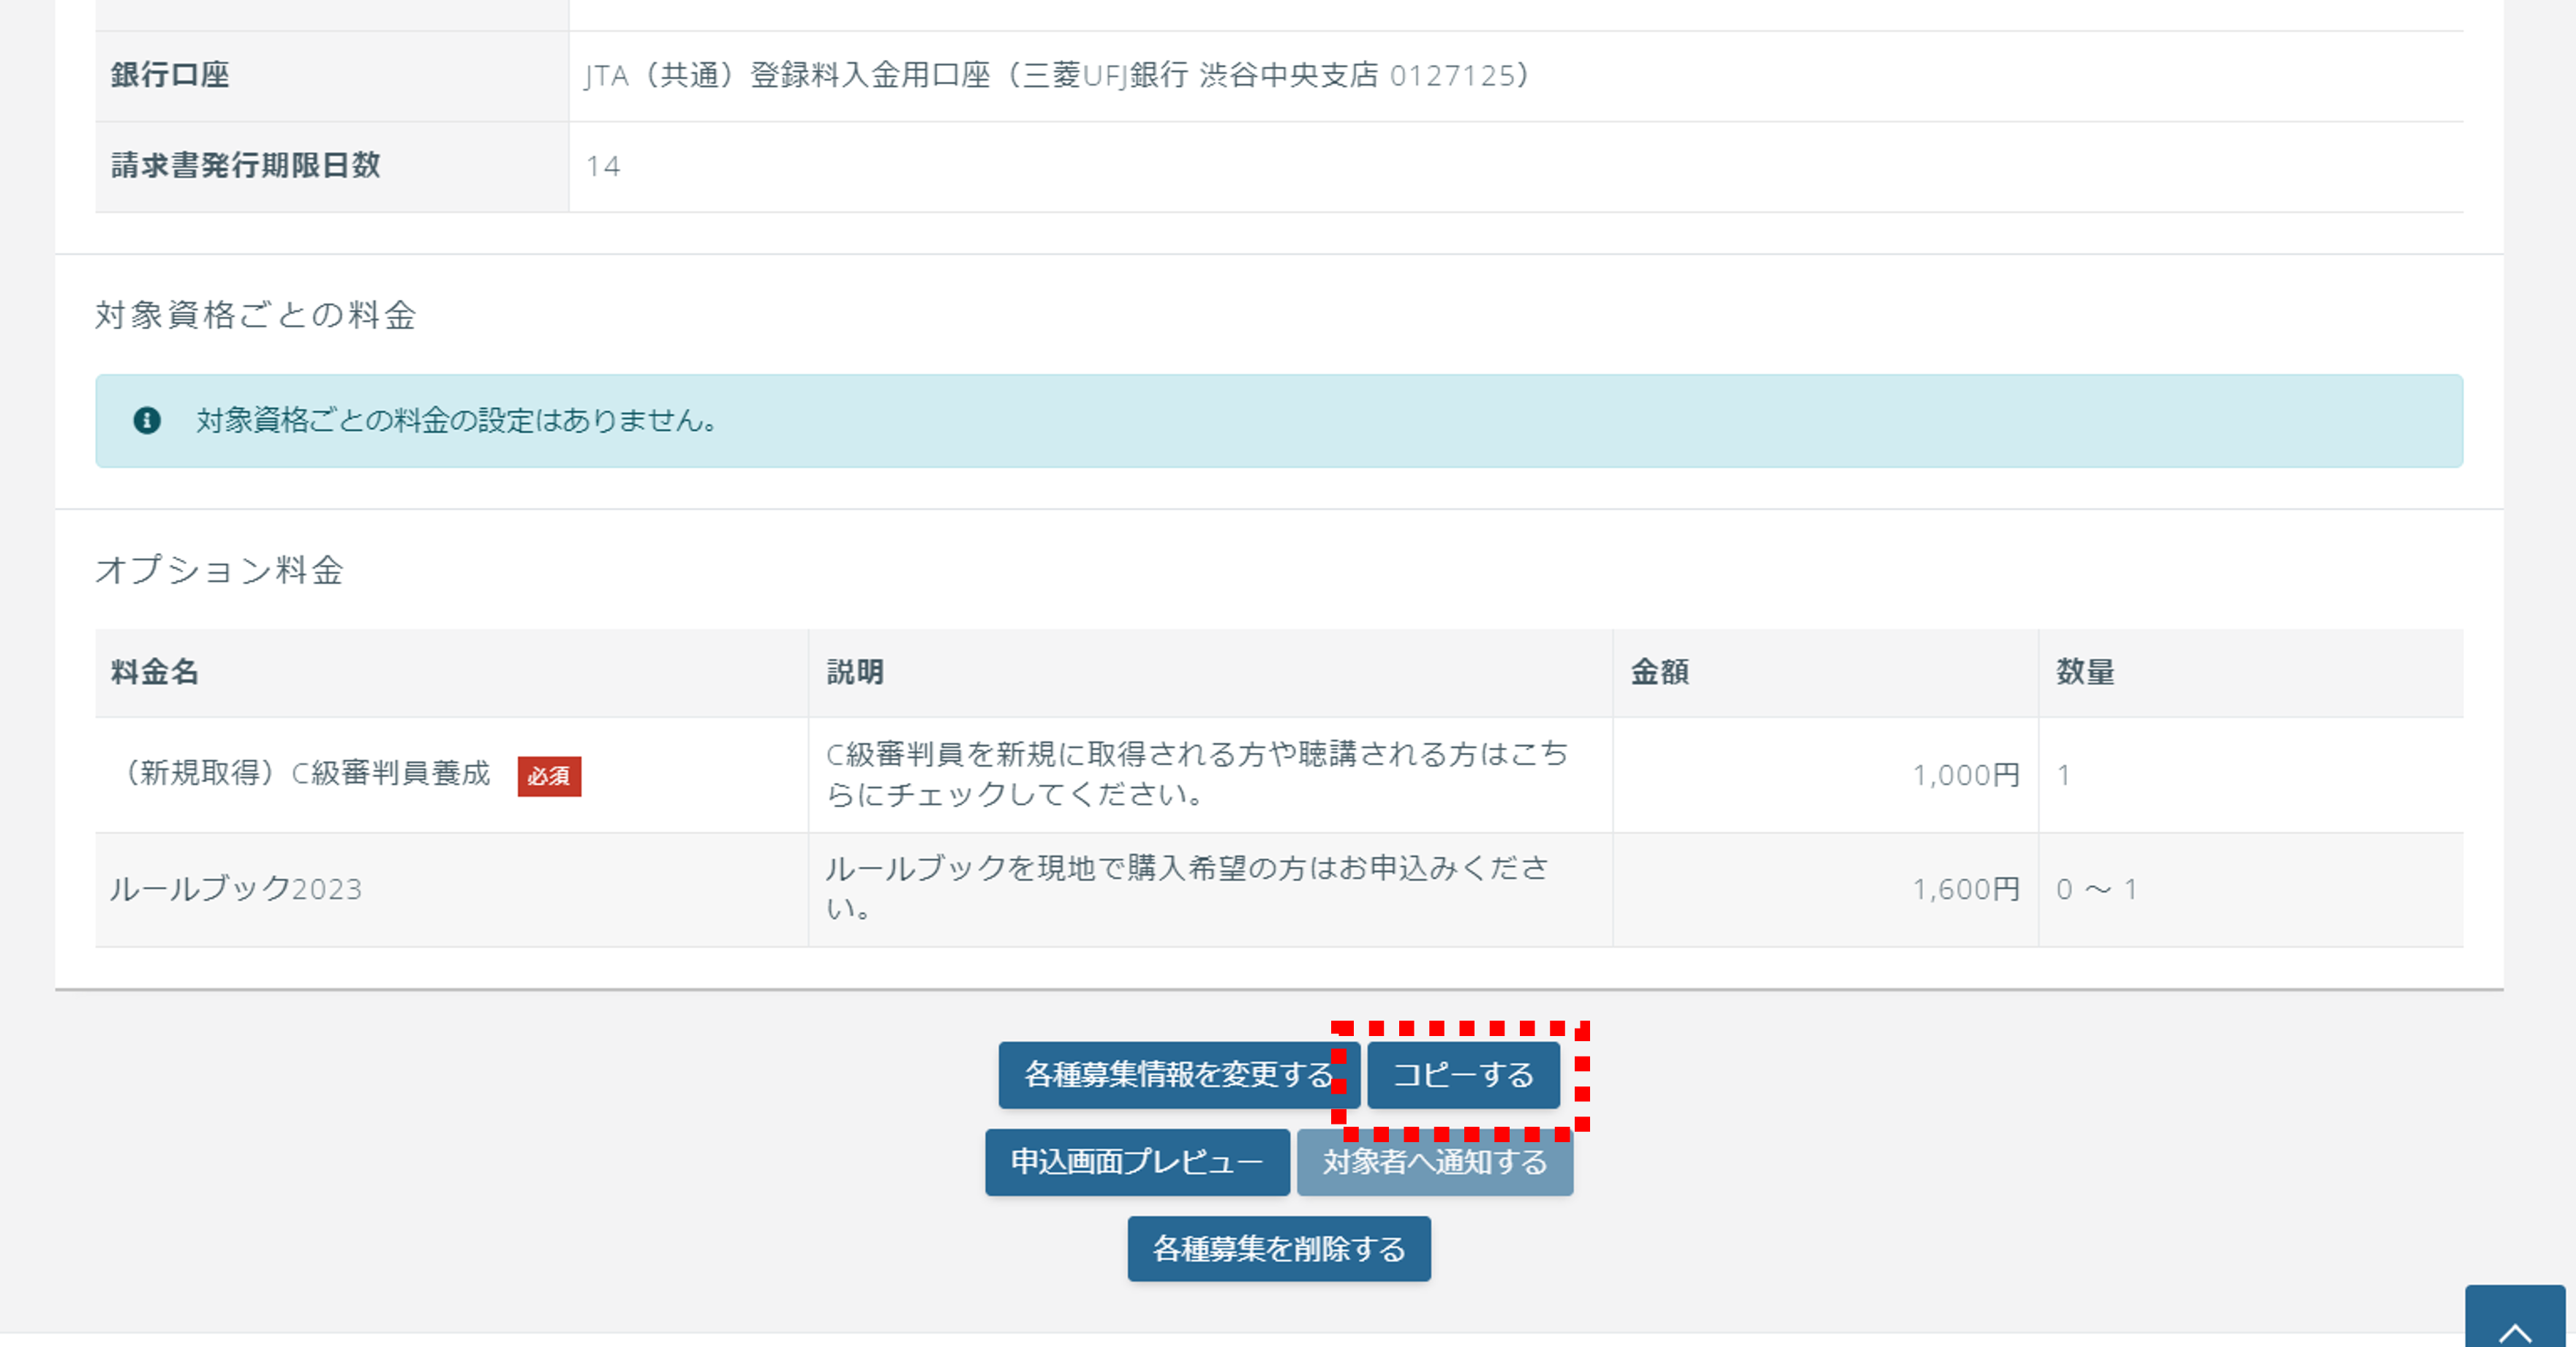Click the 各種募集を削除する button

[1279, 1249]
